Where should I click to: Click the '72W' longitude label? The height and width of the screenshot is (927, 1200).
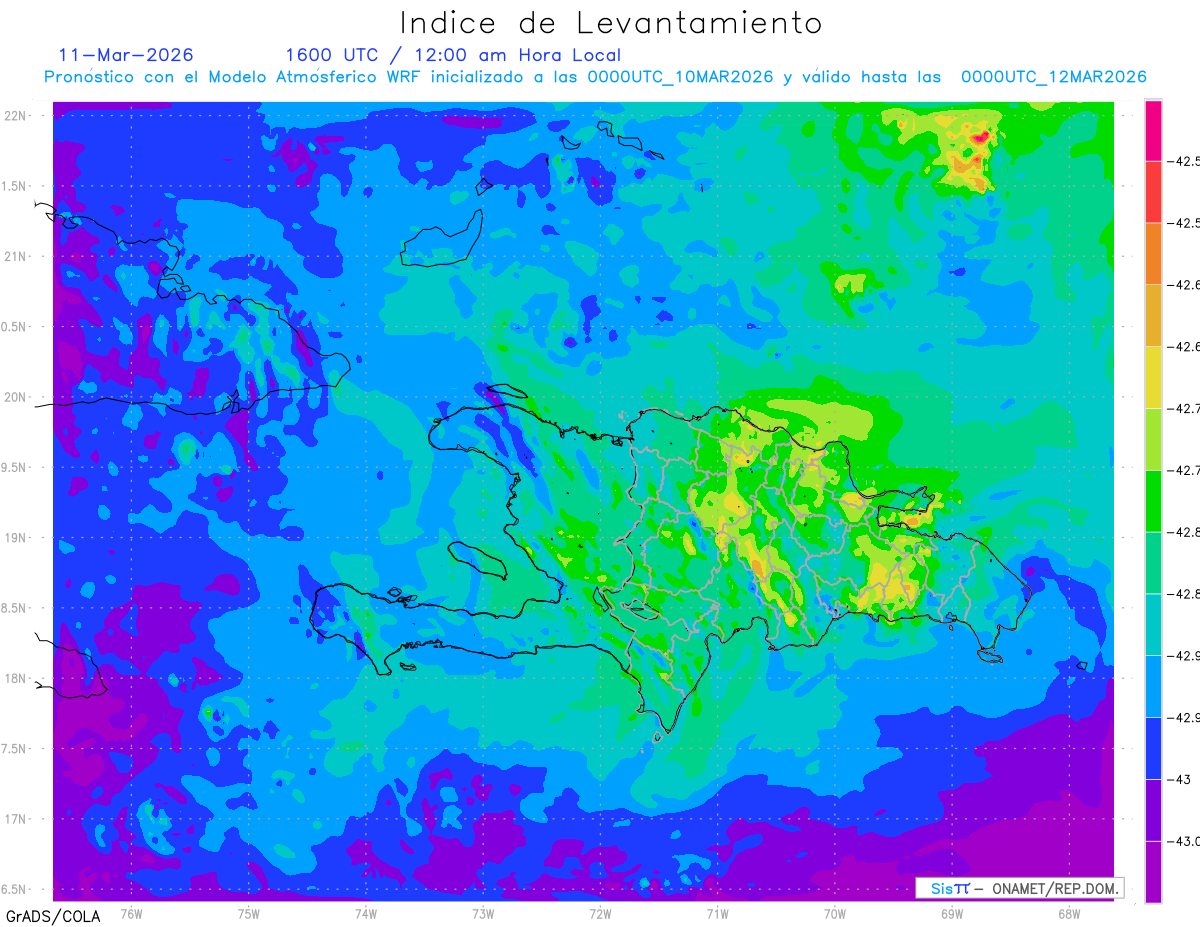(x=600, y=913)
